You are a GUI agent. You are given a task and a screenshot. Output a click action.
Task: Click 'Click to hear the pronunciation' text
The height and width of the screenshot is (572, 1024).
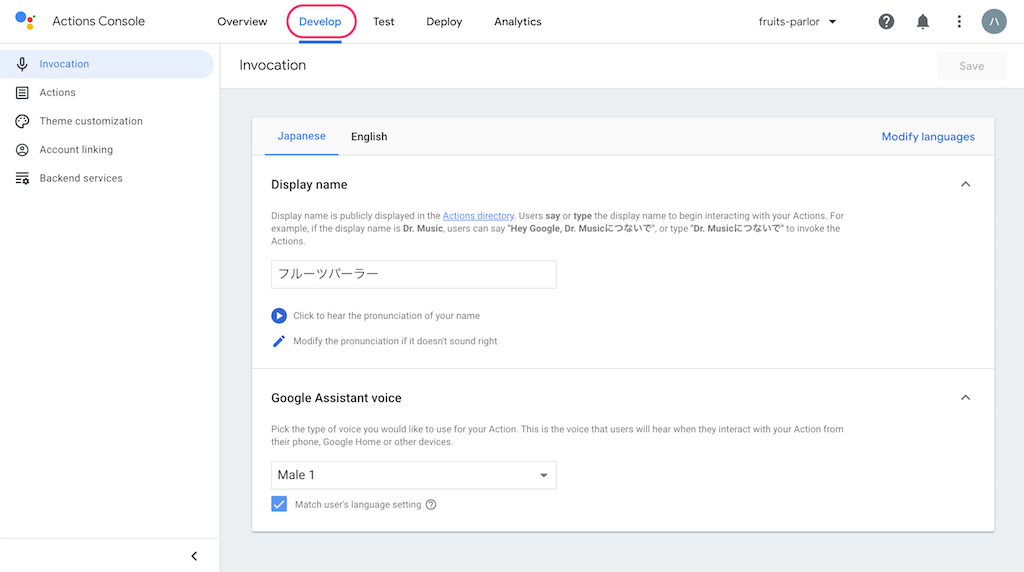pyautogui.click(x=387, y=316)
